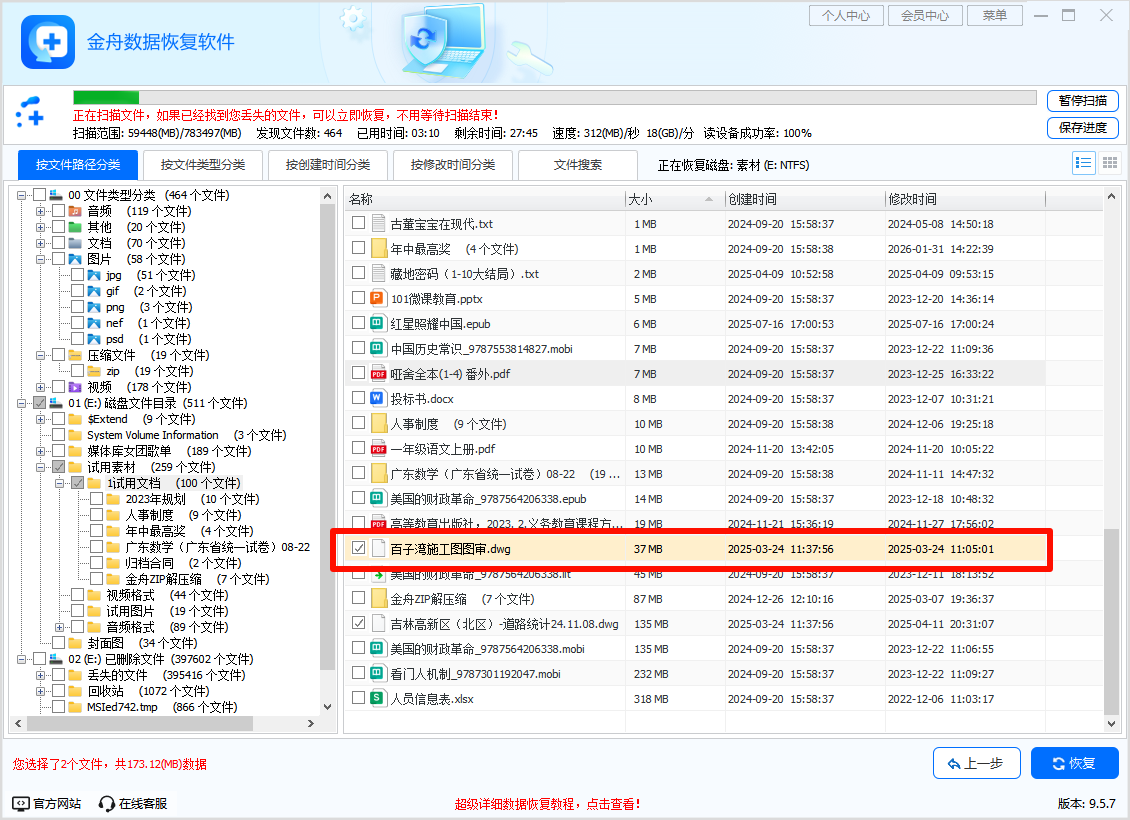The image size is (1130, 820).
Task: Open the 菜单 menu button
Action: click(x=995, y=15)
